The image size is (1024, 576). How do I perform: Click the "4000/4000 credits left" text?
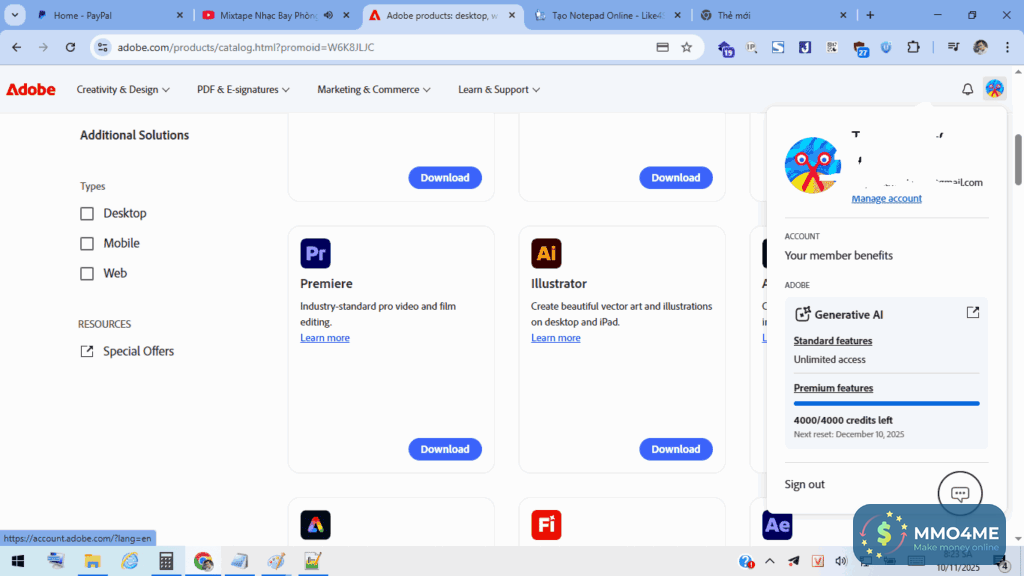click(842, 421)
